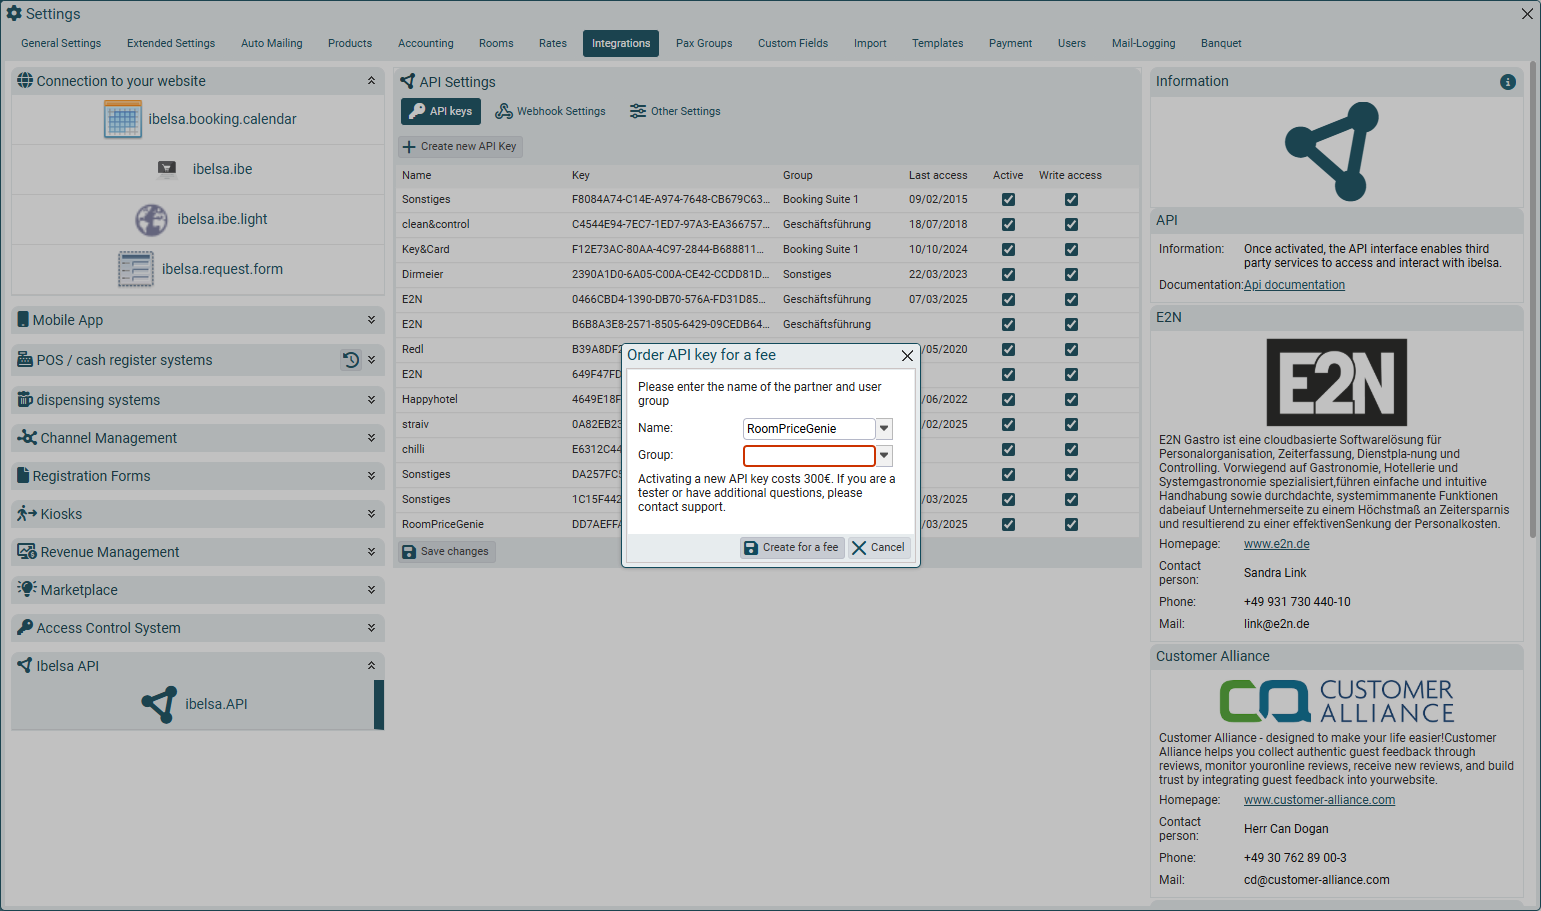The image size is (1541, 911).
Task: Open the ibelsa.booking.calendar calendar icon
Action: (123, 119)
